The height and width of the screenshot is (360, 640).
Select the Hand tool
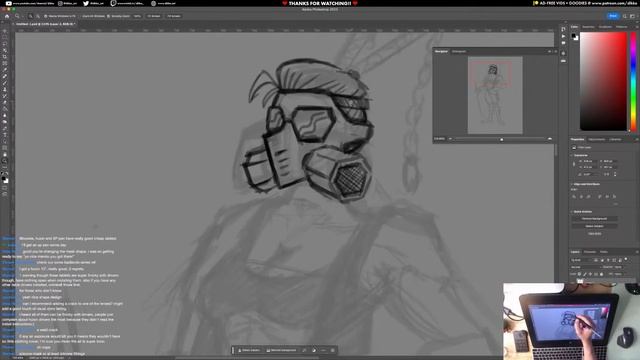pyautogui.click(x=5, y=155)
